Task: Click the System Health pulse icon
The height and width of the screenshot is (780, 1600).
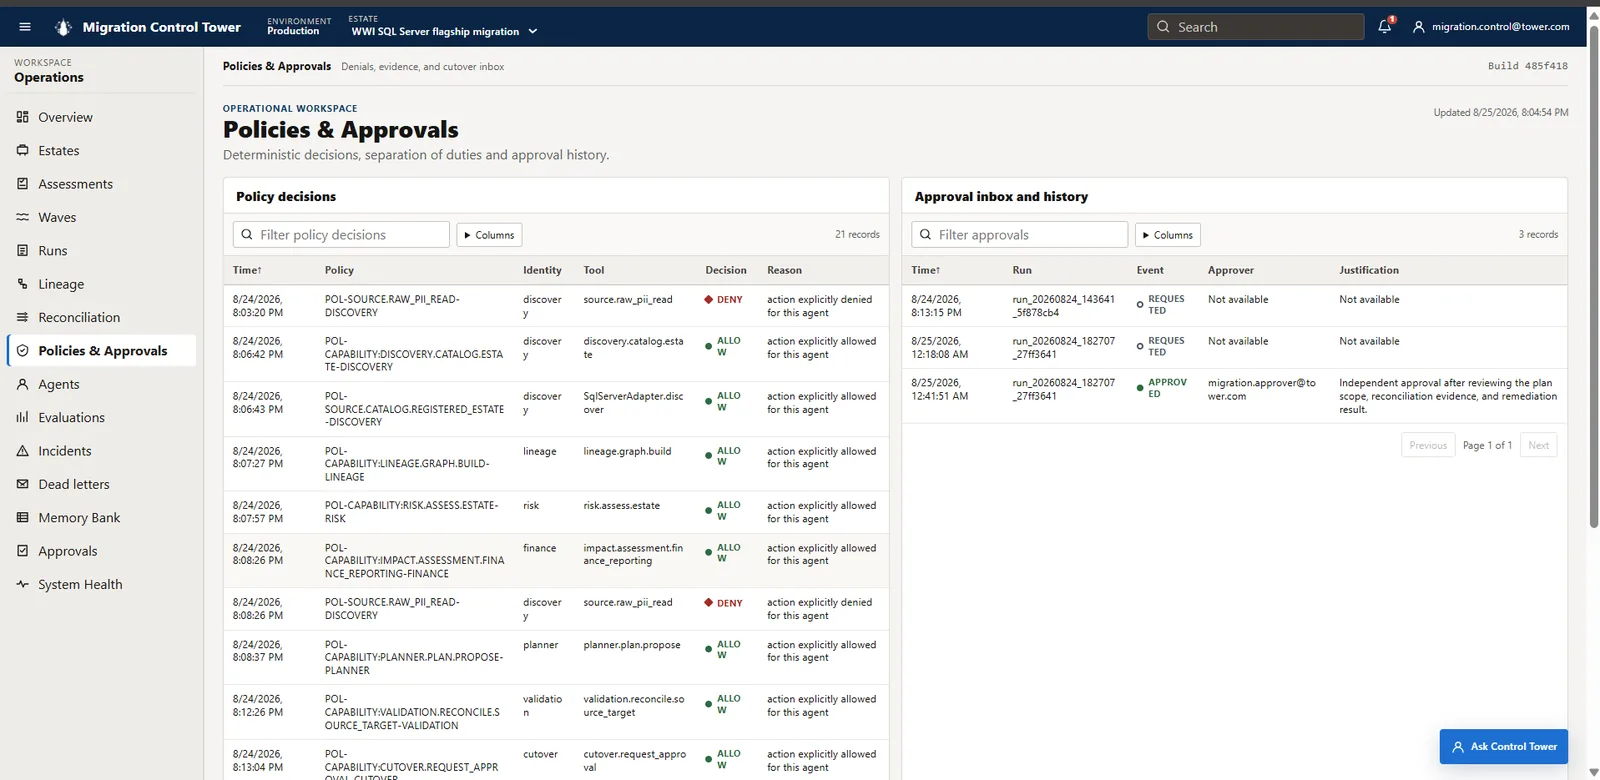Action: click(22, 584)
